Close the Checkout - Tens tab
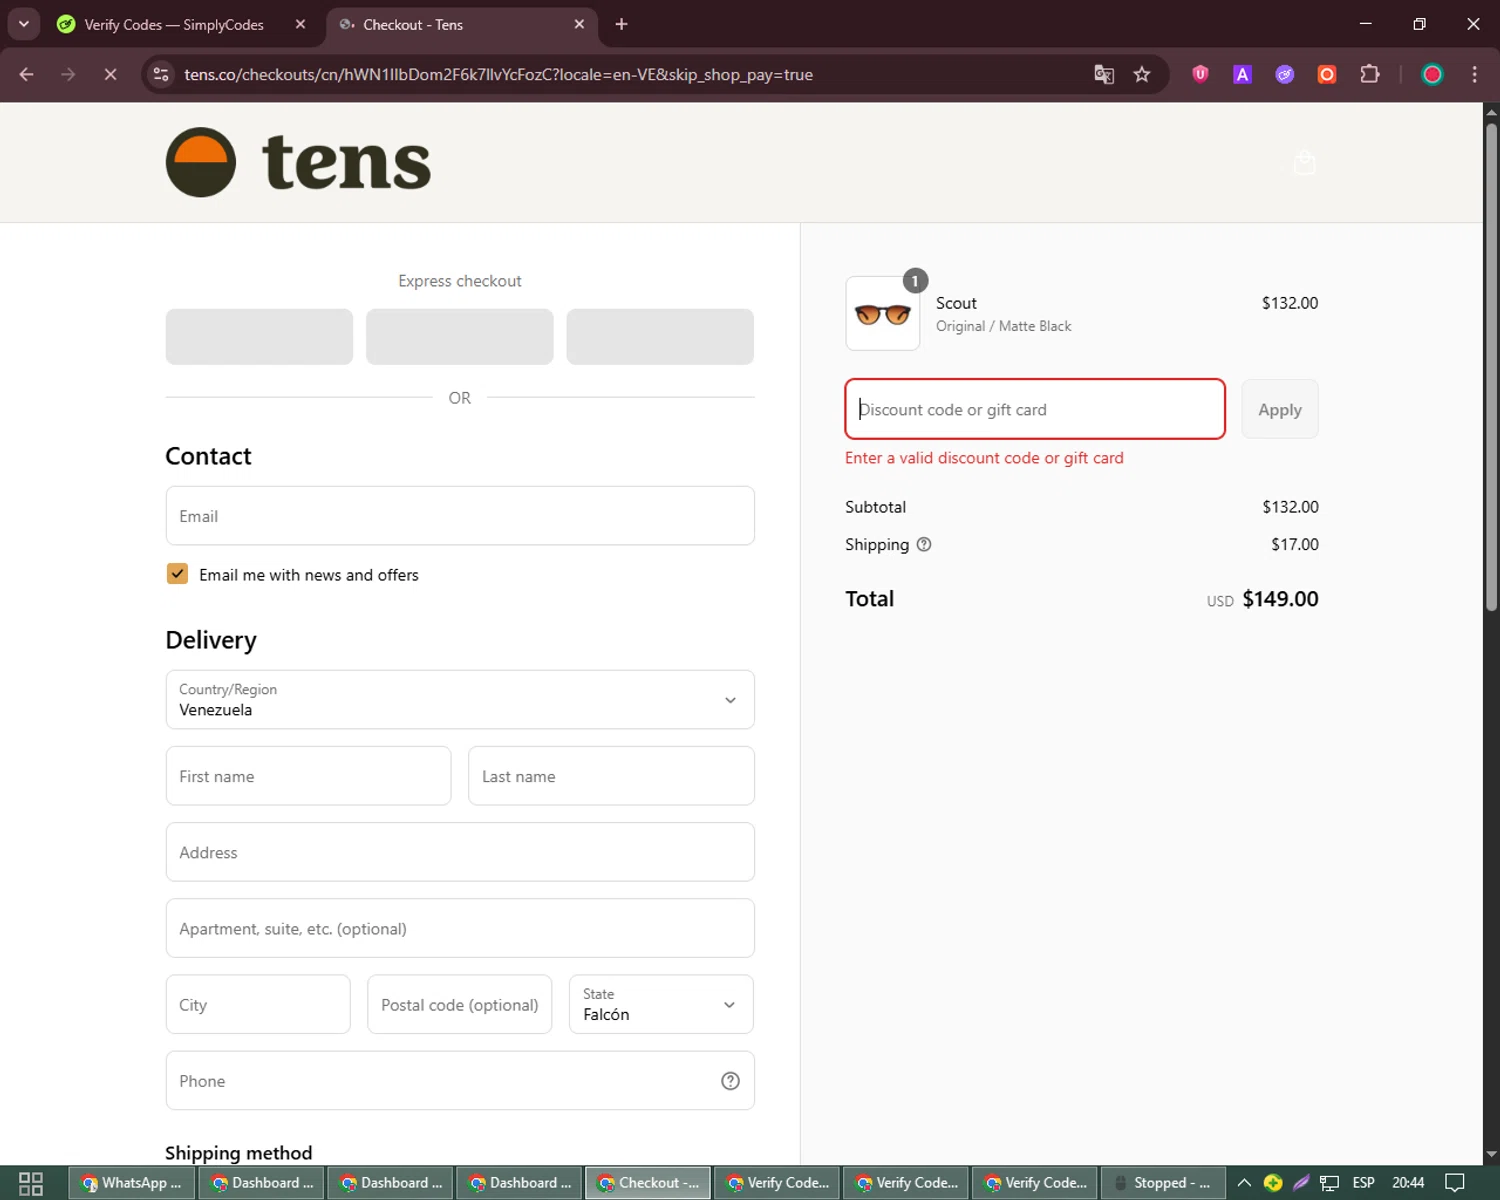The height and width of the screenshot is (1200, 1500). click(579, 24)
